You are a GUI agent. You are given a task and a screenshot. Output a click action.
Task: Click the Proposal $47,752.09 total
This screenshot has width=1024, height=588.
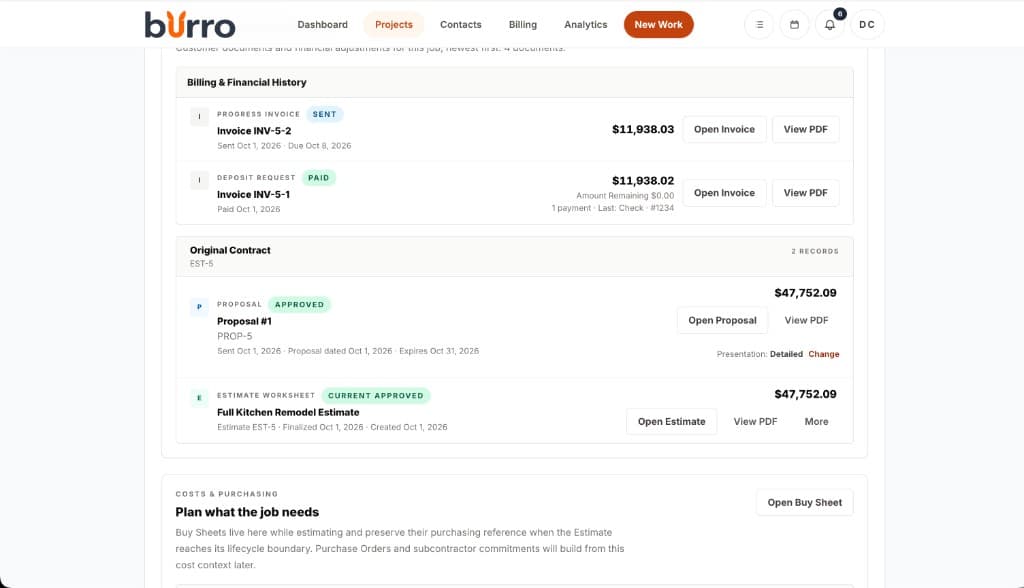[x=805, y=293]
